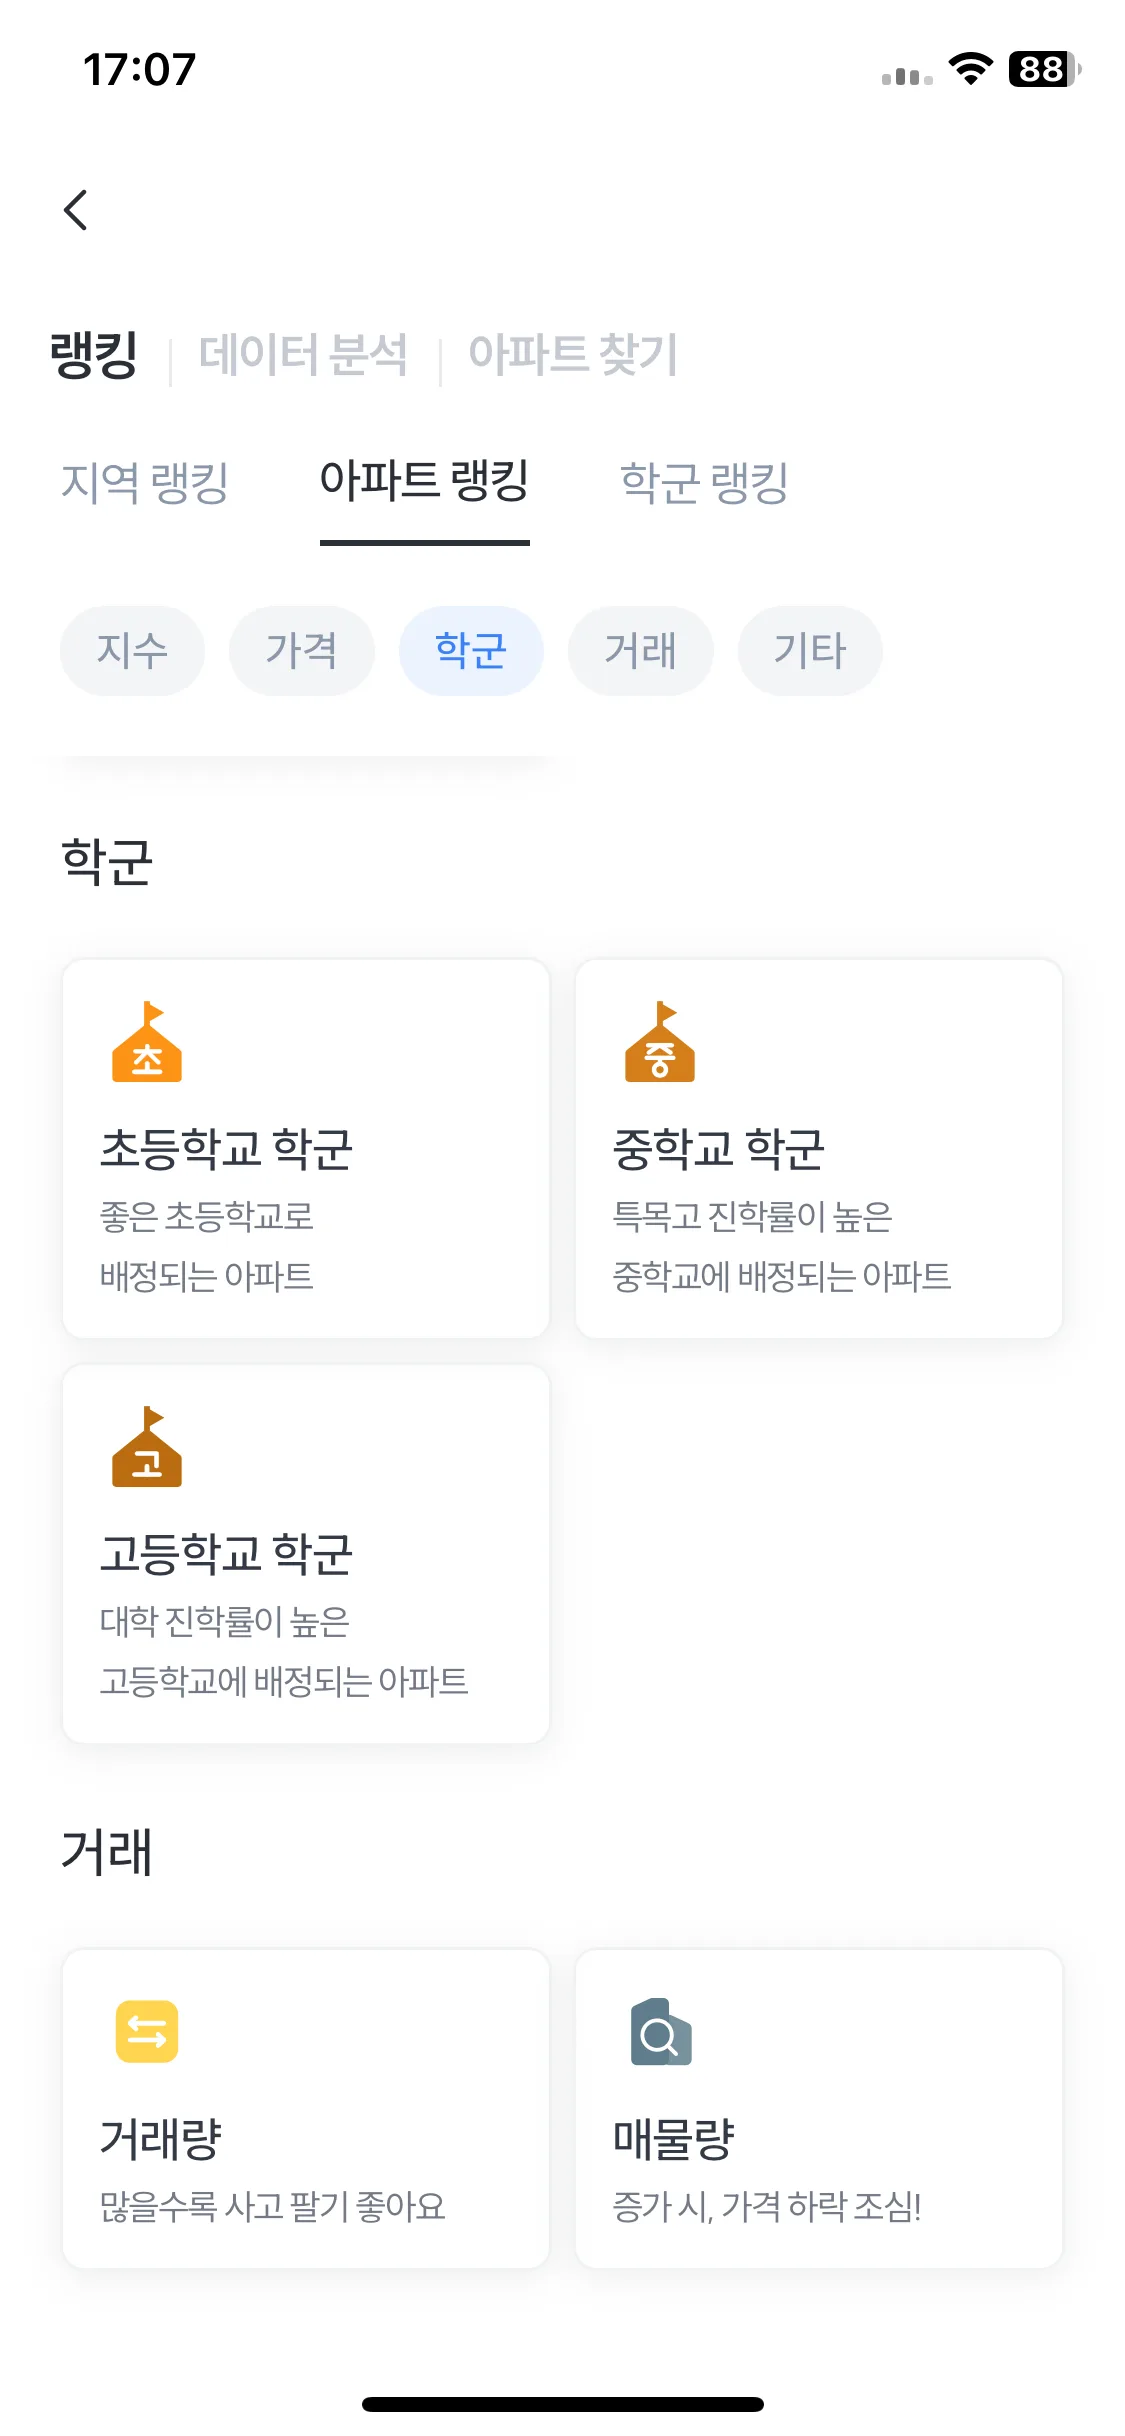Tap the Wi-Fi status icon
1125x2436 pixels.
point(970,69)
